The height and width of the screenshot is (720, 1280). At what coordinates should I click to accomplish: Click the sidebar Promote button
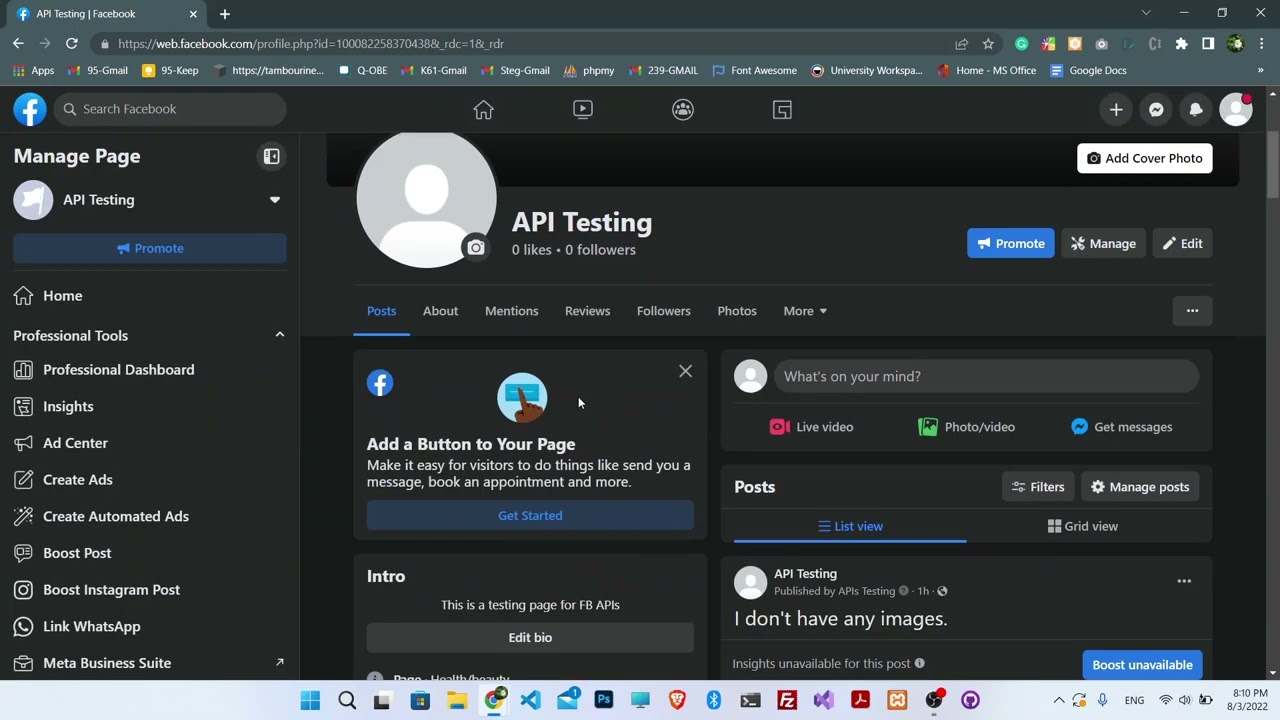pos(150,248)
